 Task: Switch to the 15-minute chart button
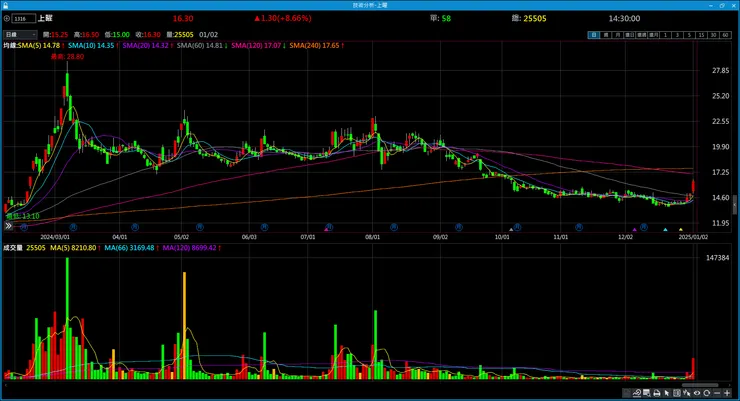701,35
